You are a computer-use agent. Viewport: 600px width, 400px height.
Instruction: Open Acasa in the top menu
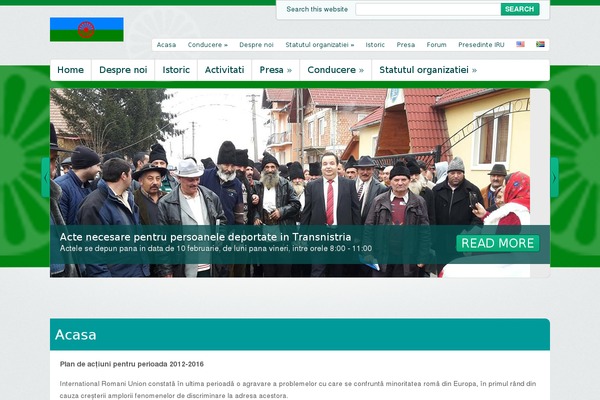click(x=166, y=45)
